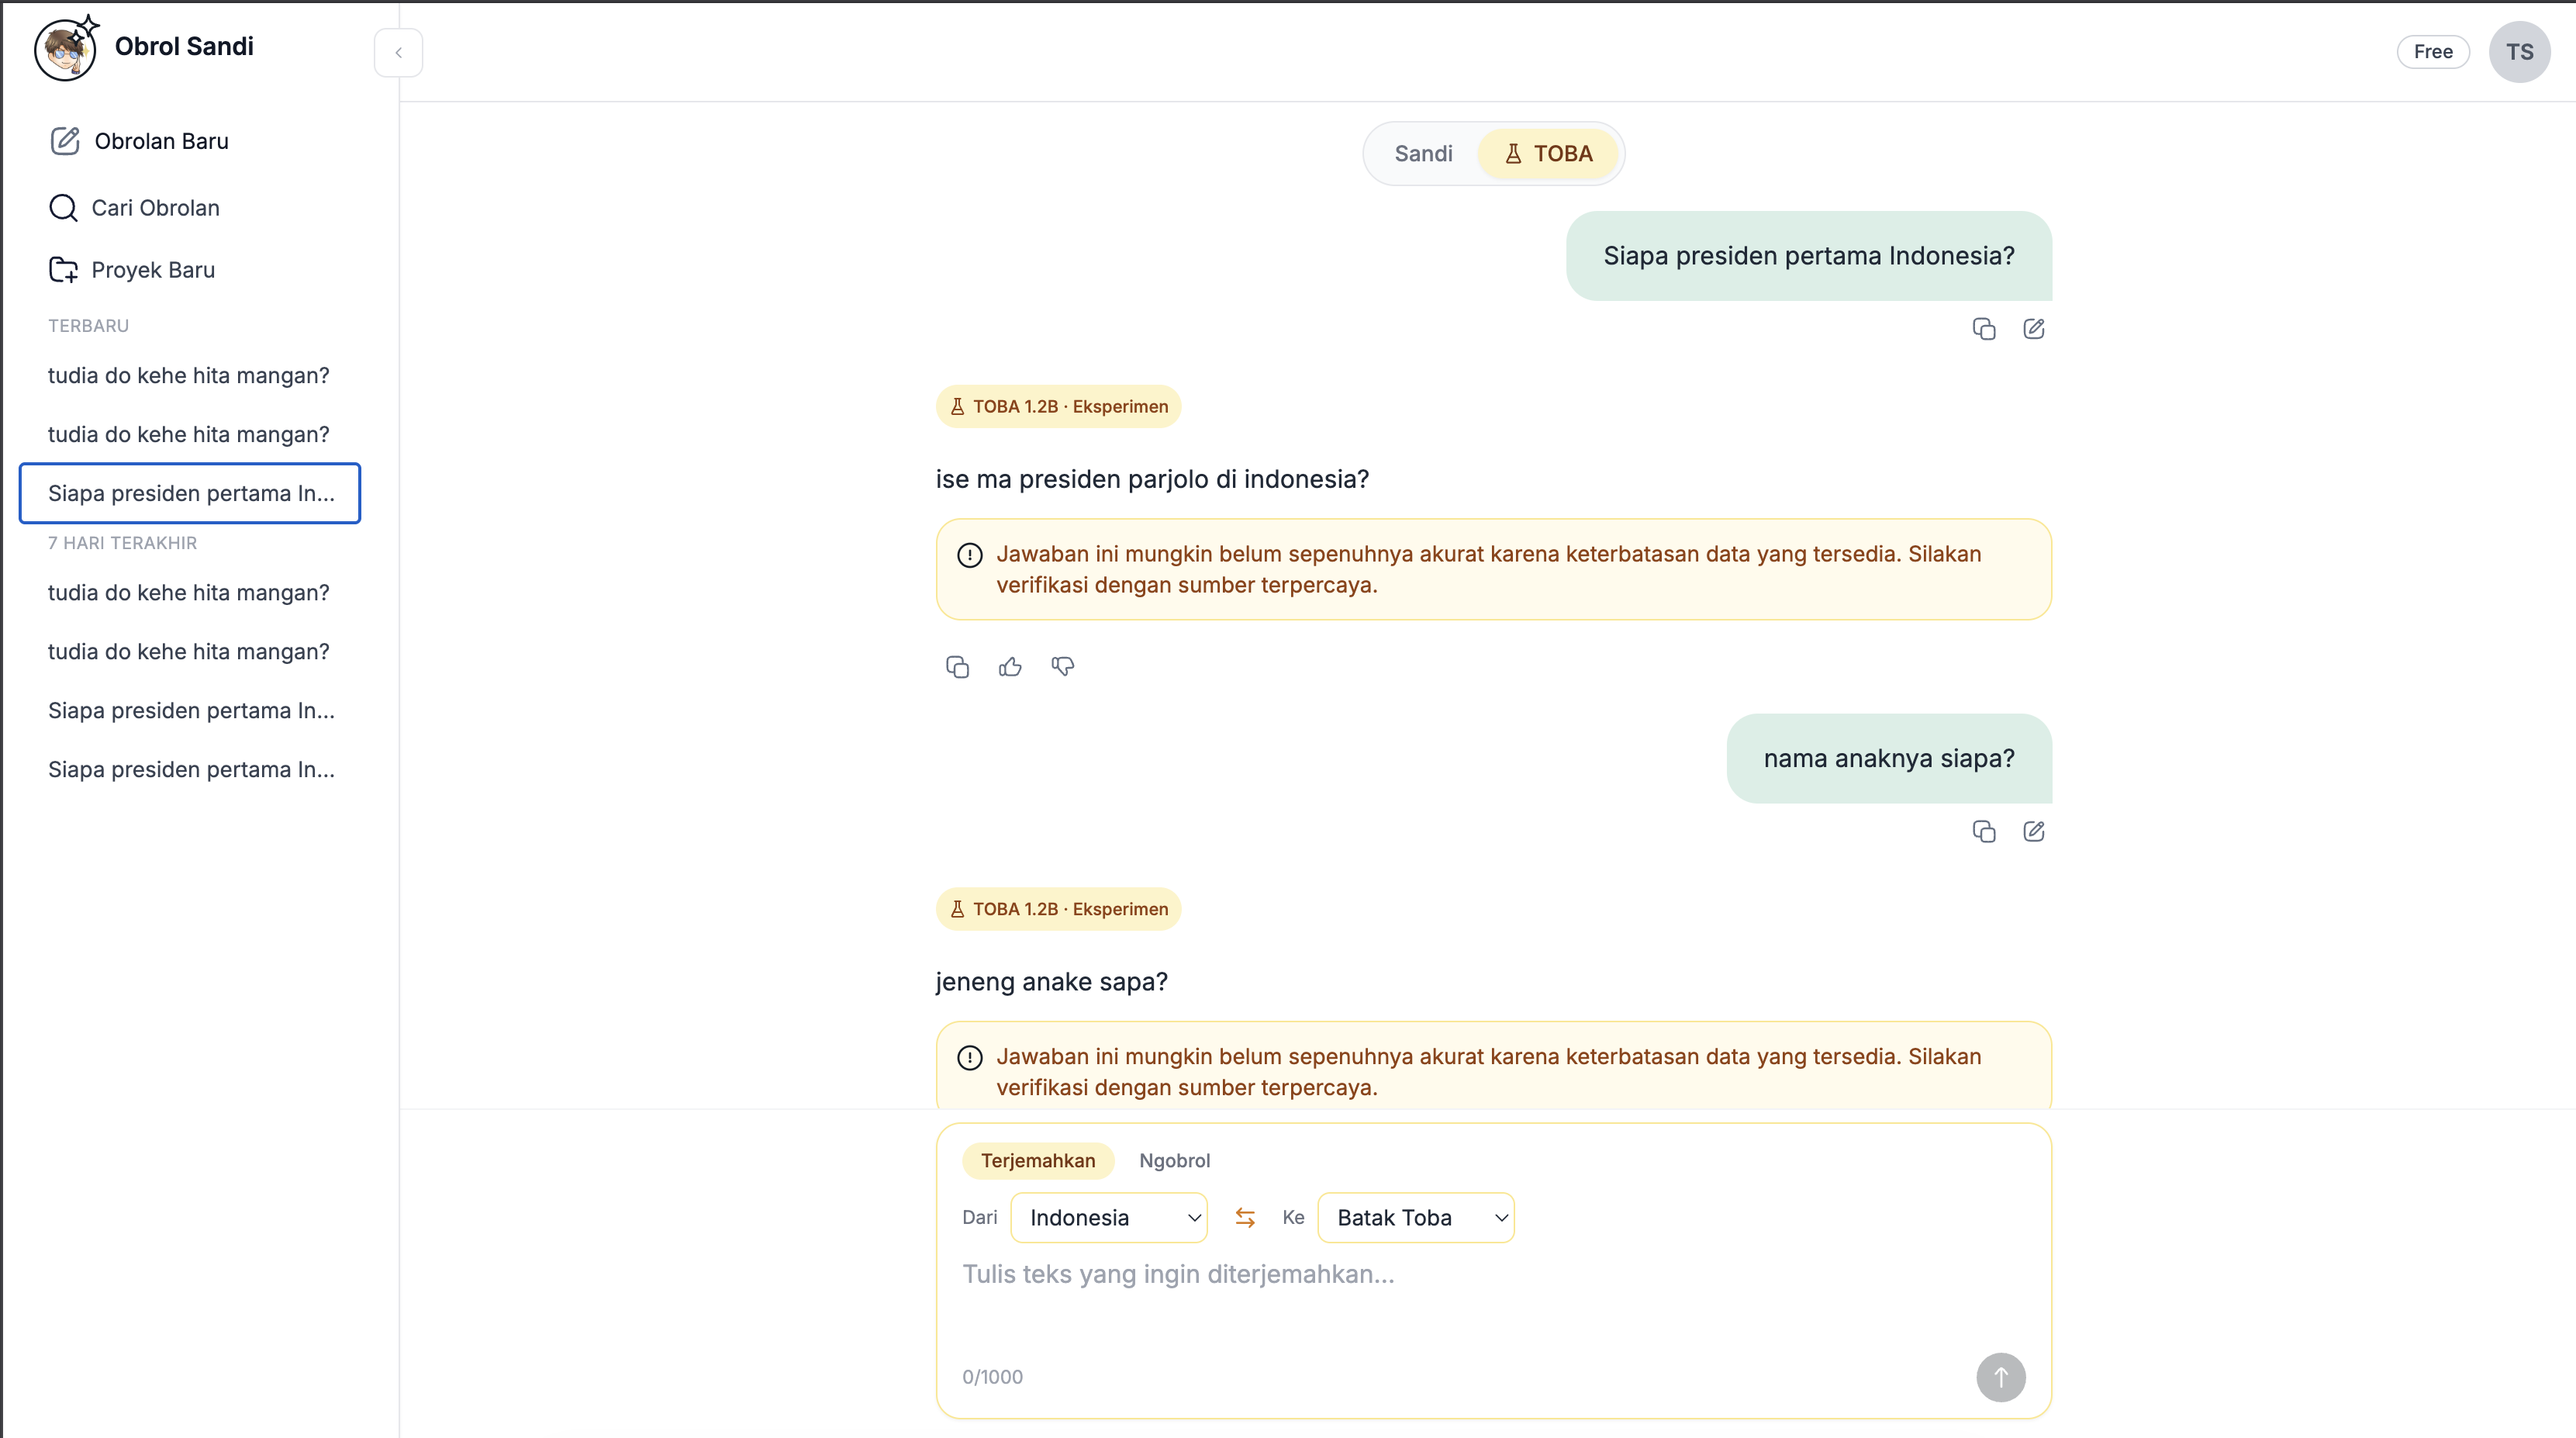
Task: Open the TS user profile avatar
Action: 2519,52
